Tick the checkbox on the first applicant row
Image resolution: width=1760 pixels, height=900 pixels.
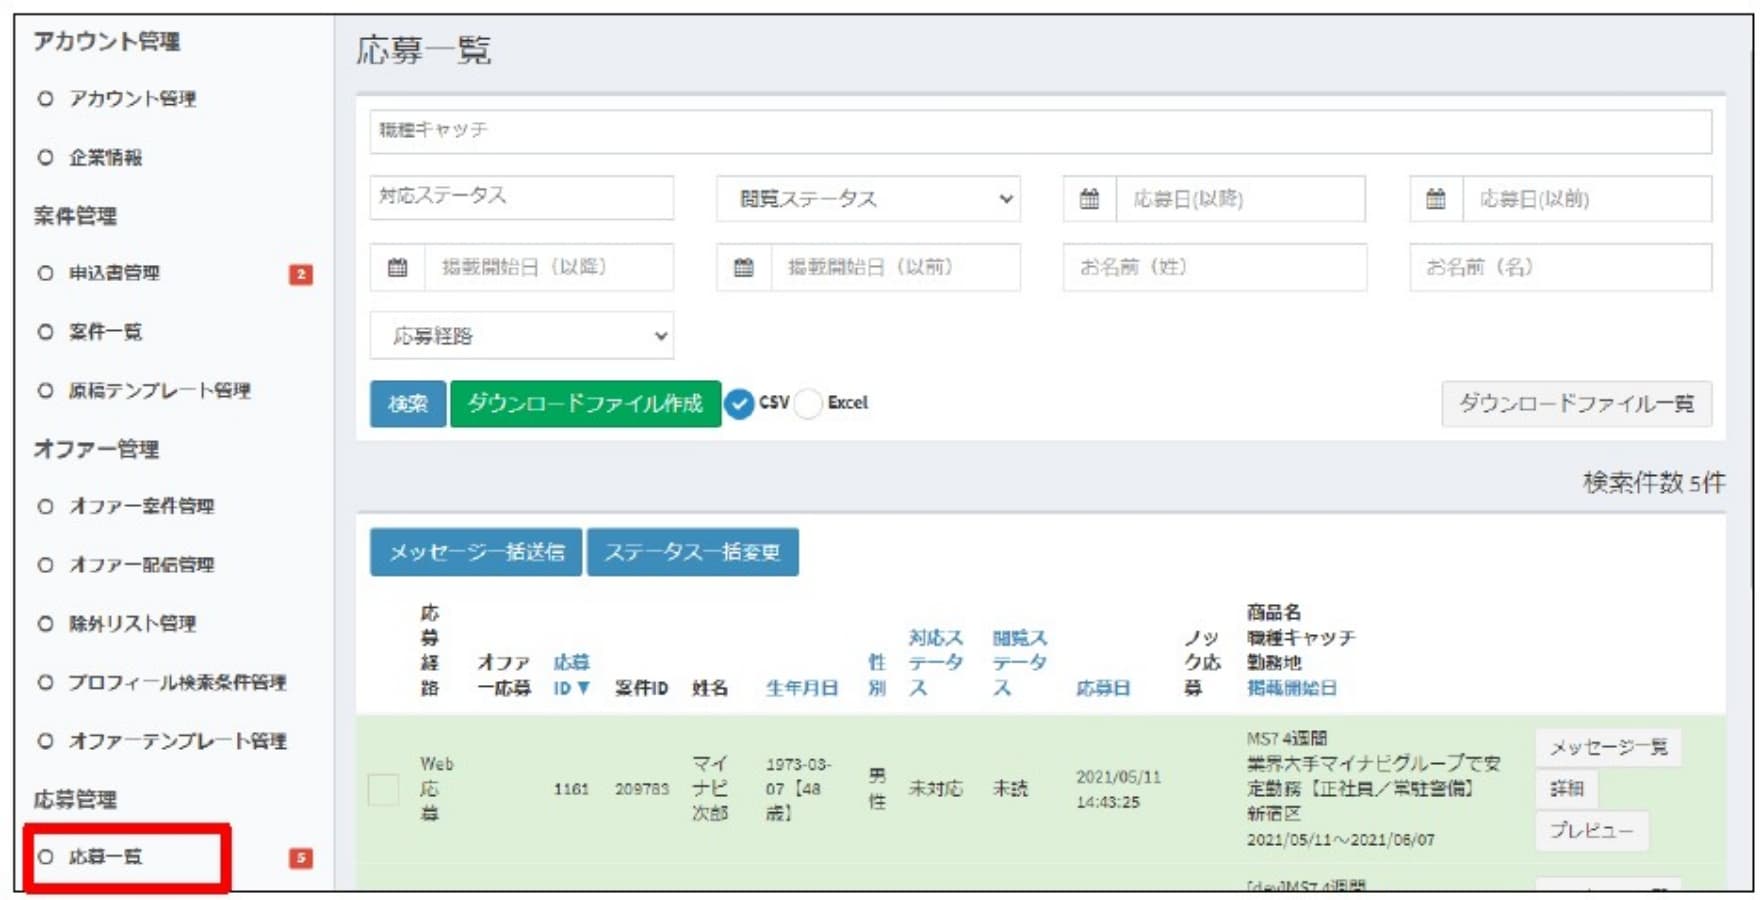383,789
